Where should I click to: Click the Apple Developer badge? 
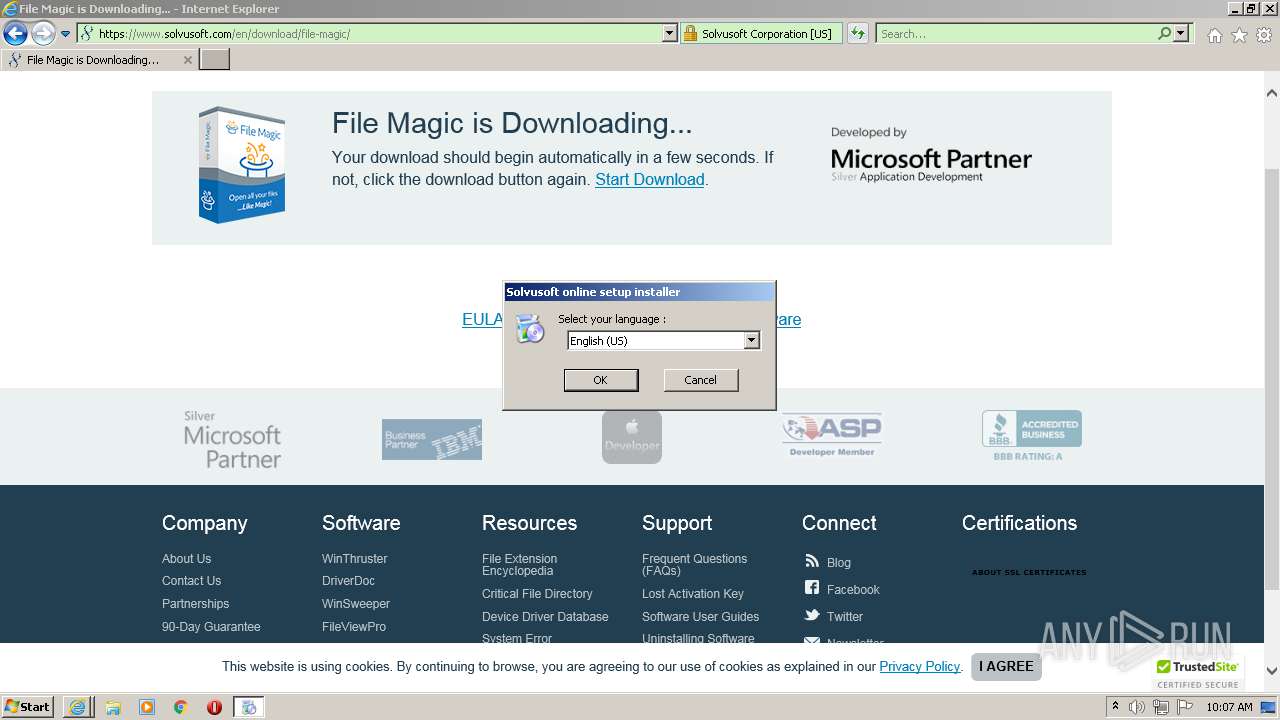632,437
